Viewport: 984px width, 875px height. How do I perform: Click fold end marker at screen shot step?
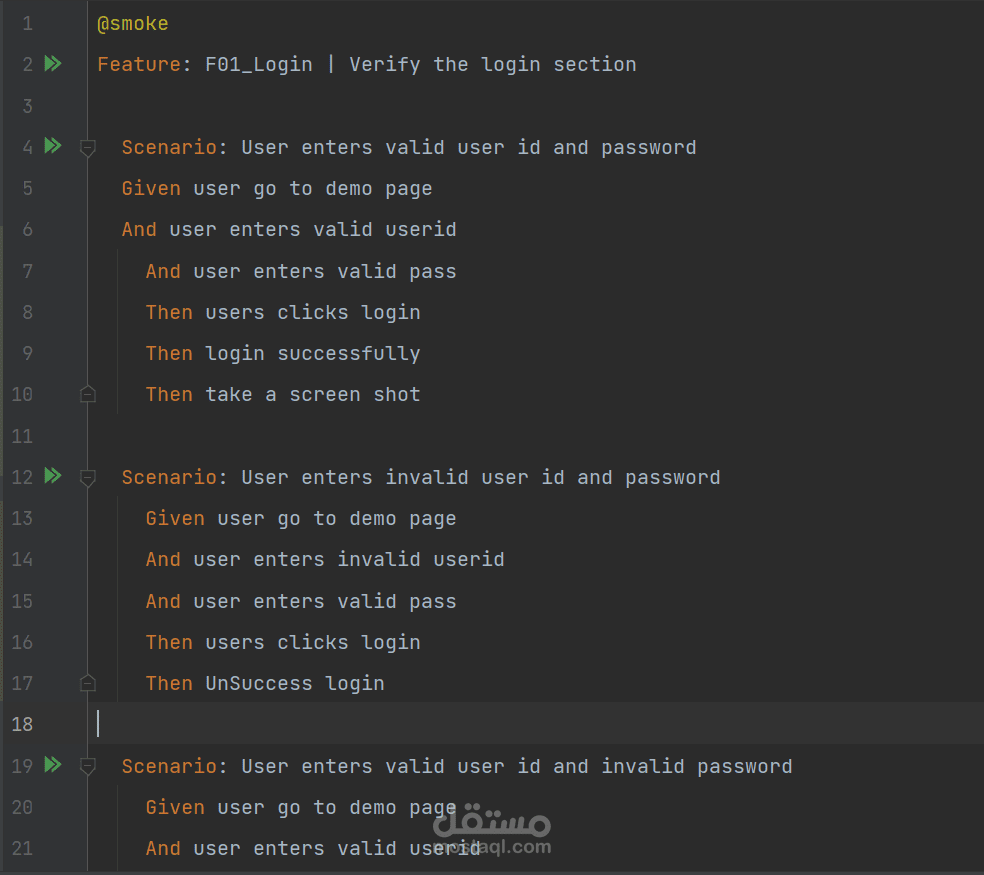[x=88, y=394]
